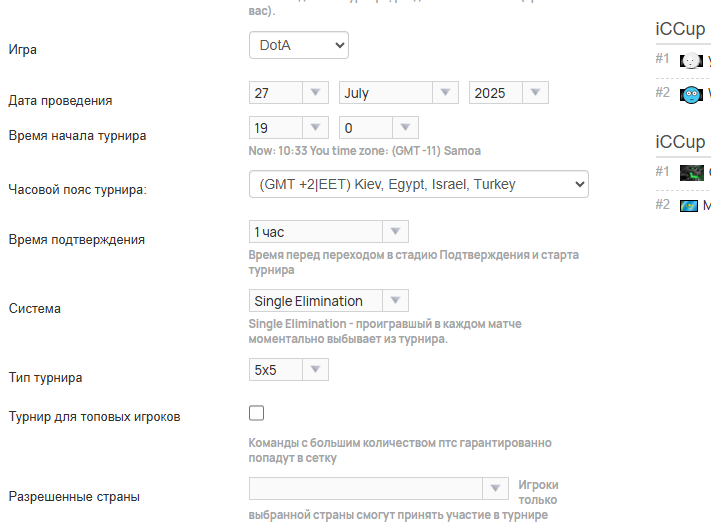Open the confirmation time '1 час' dropdown
Screen dimensions: 711x525
click(329, 232)
